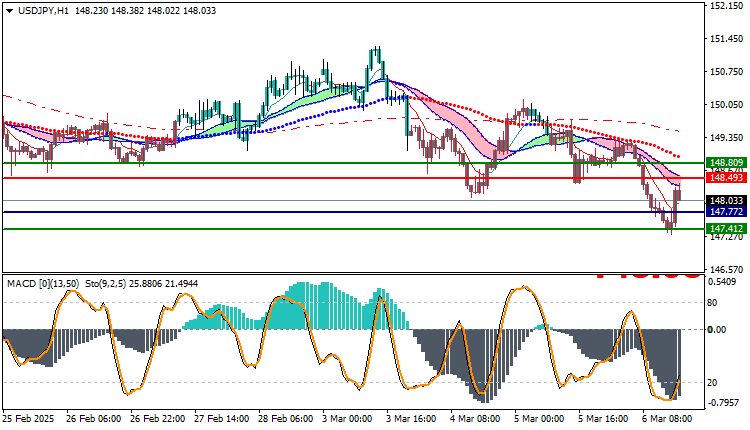This screenshot has width=750, height=430.
Task: Select the 5 Mar 16:00 time label
Action: (x=604, y=419)
